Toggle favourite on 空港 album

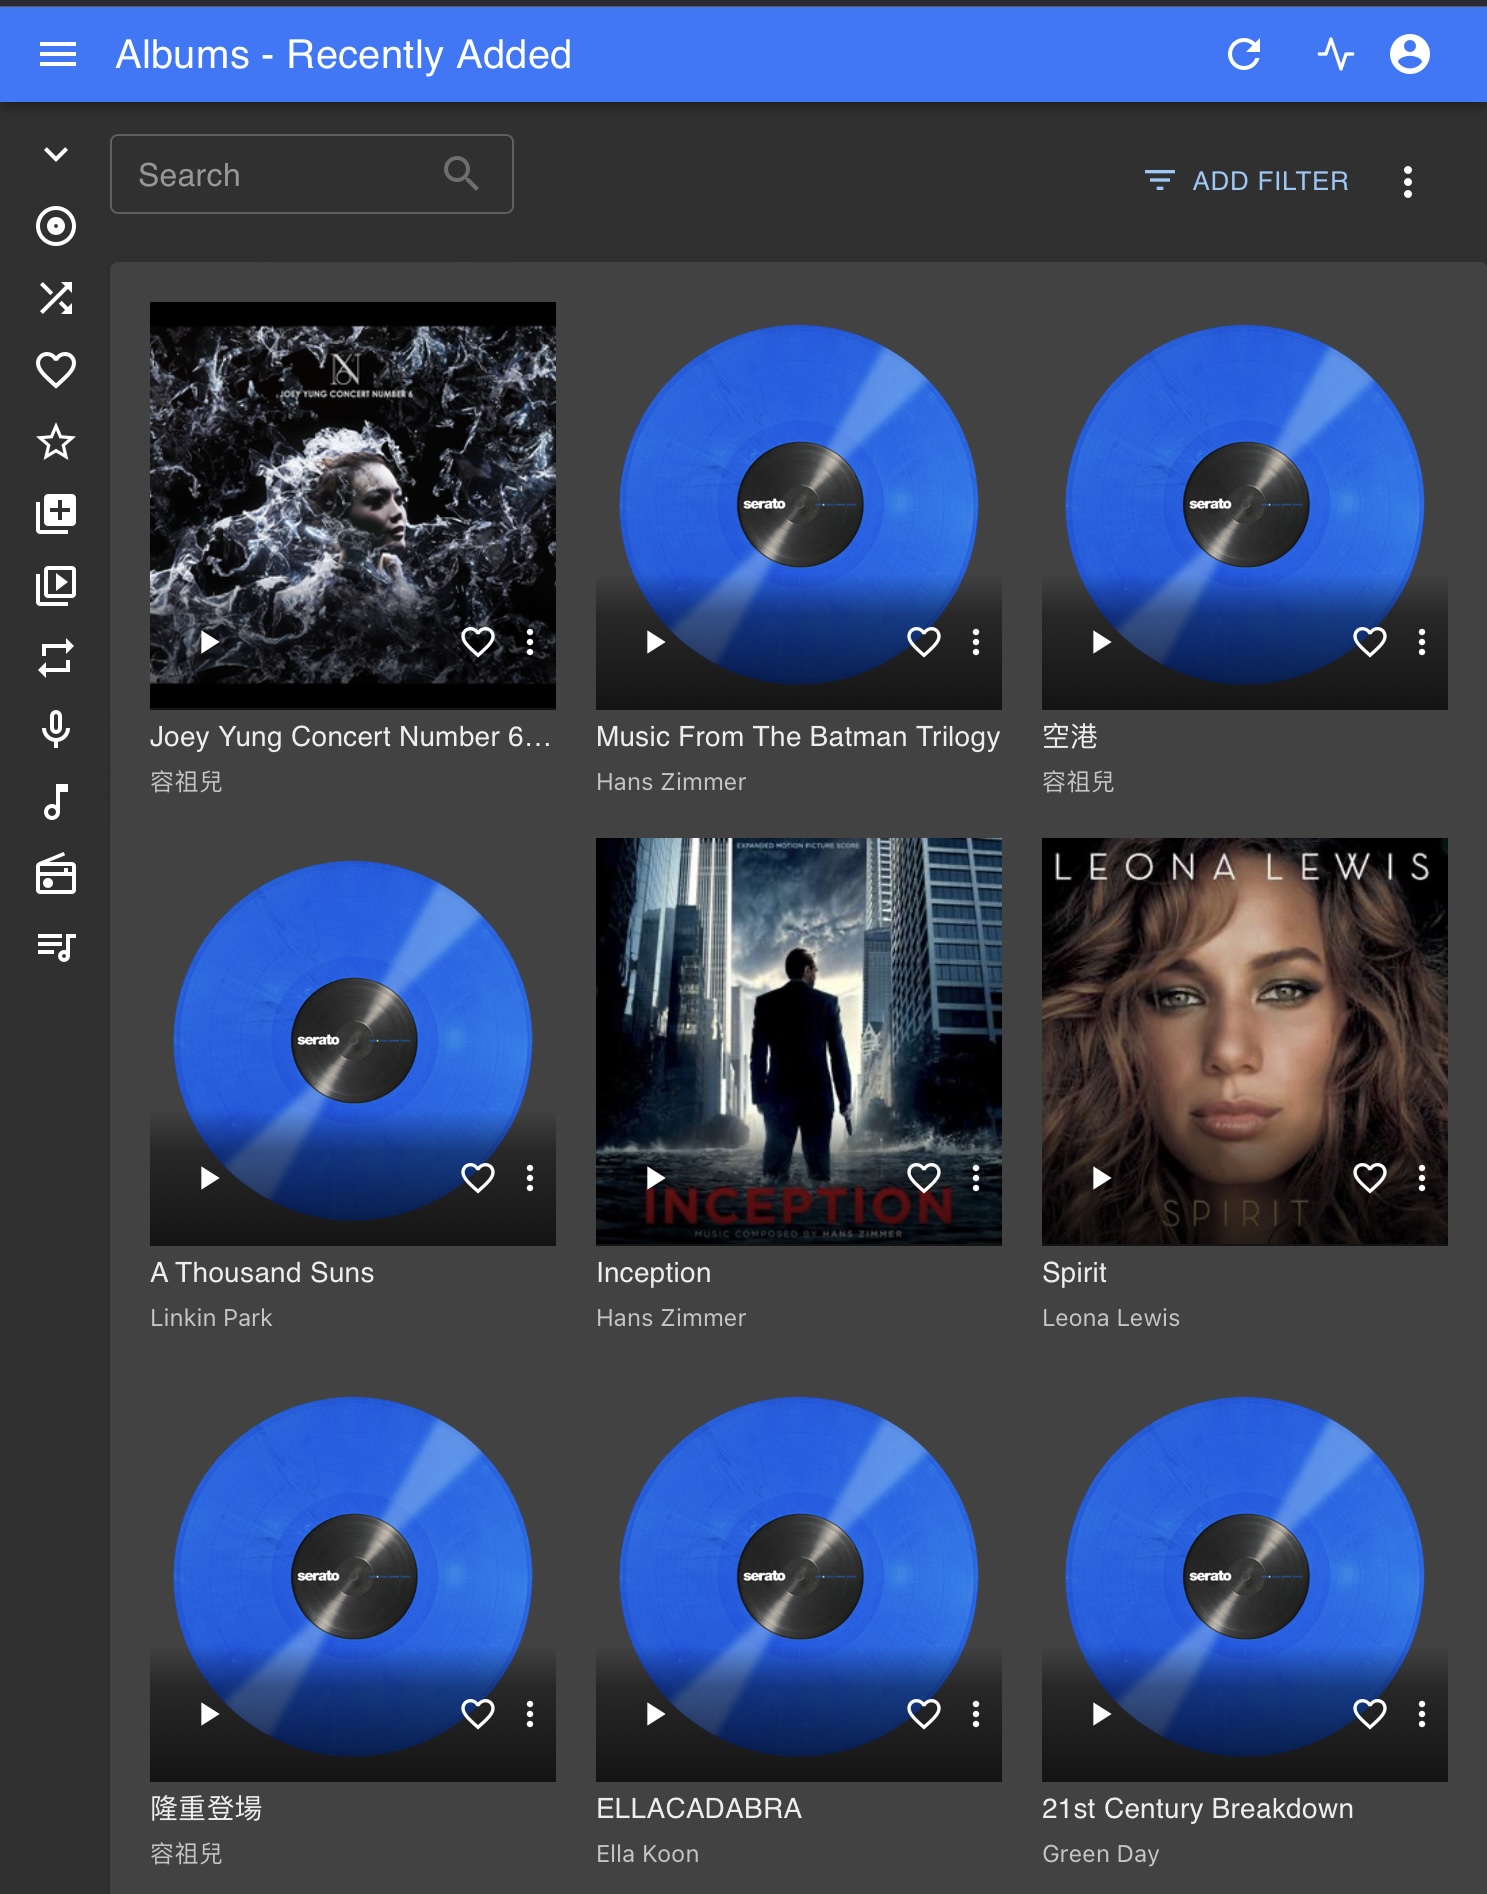(x=1370, y=642)
